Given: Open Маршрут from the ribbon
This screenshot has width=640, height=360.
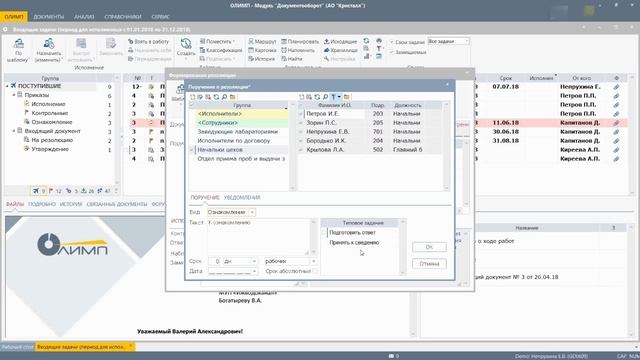Looking at the screenshot, I should 262,41.
